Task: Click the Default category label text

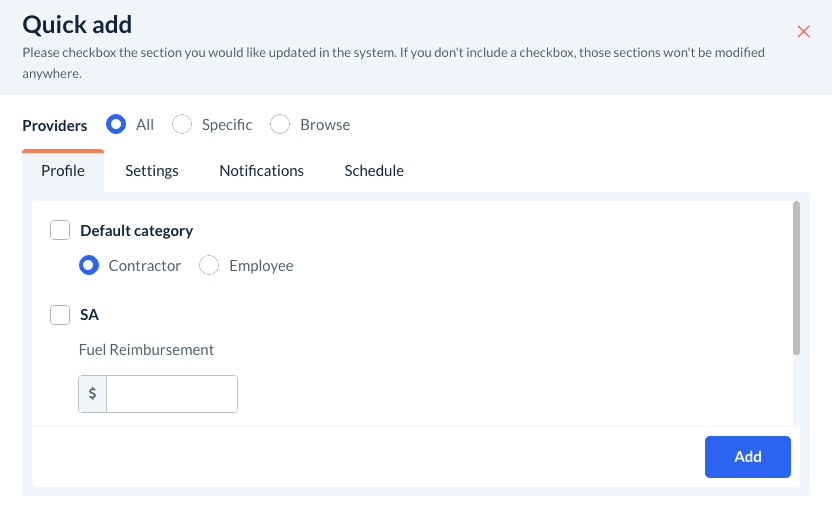Action: (x=136, y=231)
